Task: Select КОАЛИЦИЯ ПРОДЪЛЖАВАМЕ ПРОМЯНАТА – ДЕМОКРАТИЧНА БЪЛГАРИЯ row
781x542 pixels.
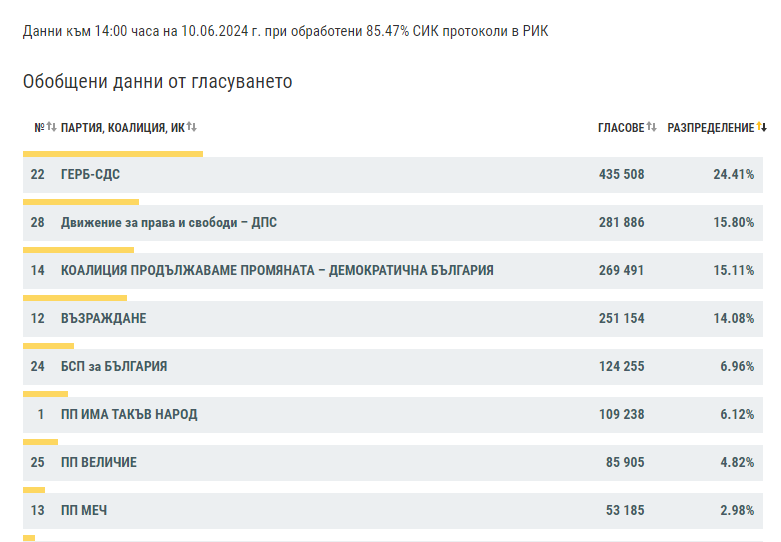Action: pyautogui.click(x=277, y=271)
